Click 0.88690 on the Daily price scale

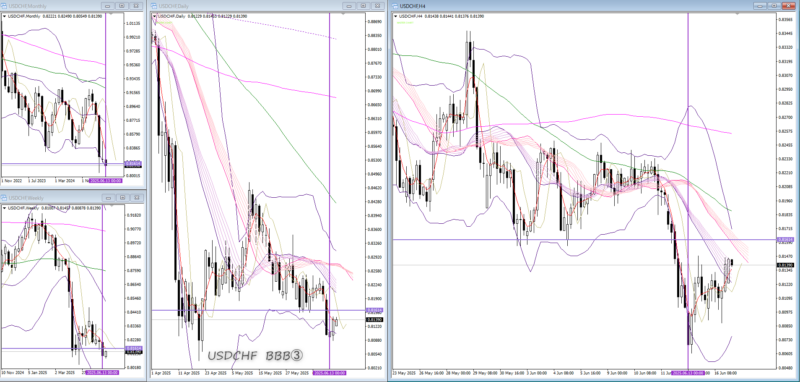(x=375, y=22)
